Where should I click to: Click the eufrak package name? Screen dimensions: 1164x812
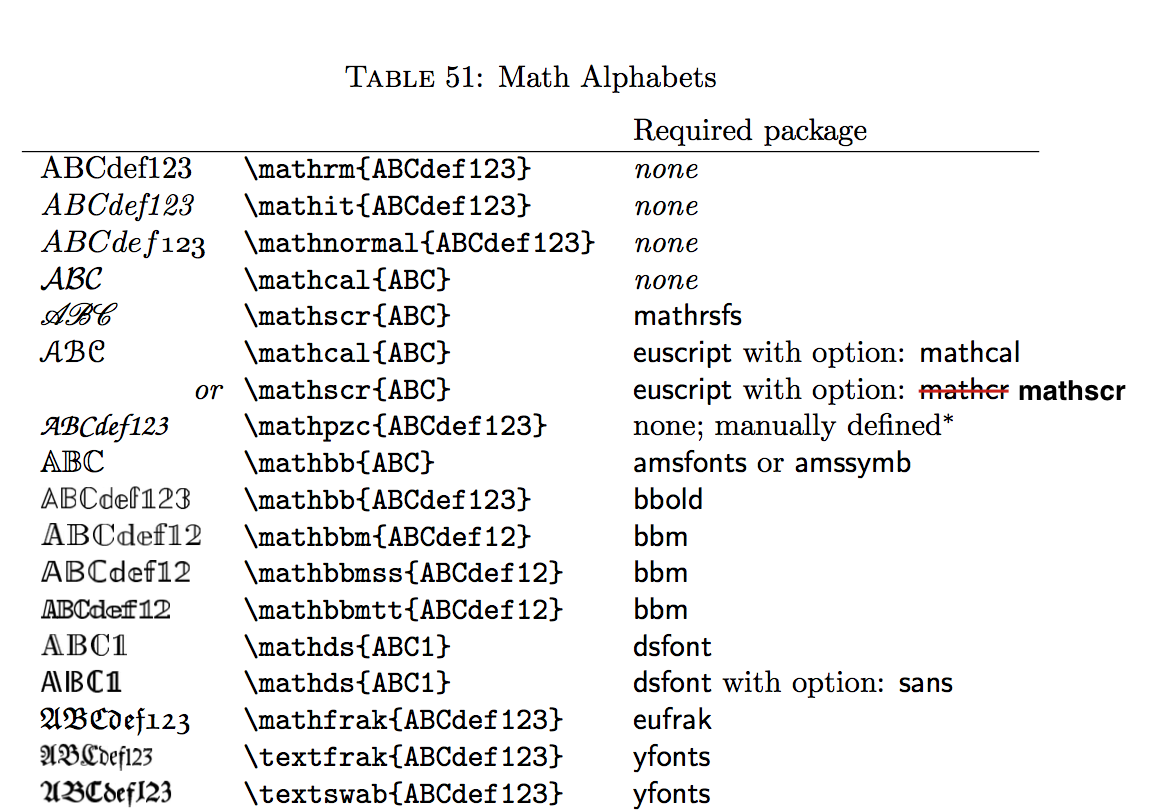[673, 720]
